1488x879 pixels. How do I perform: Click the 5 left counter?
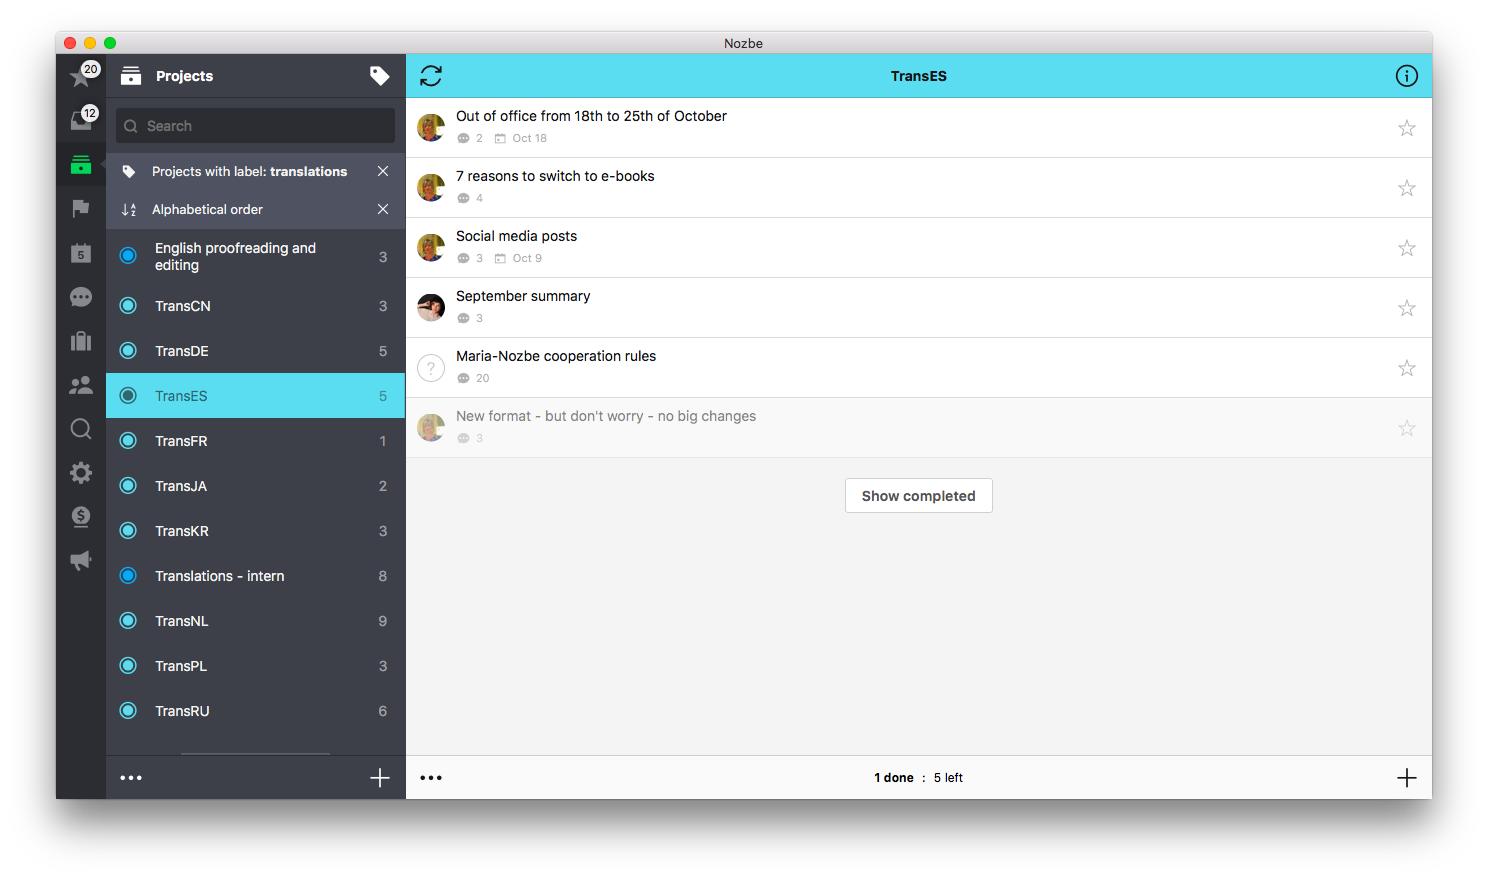948,778
